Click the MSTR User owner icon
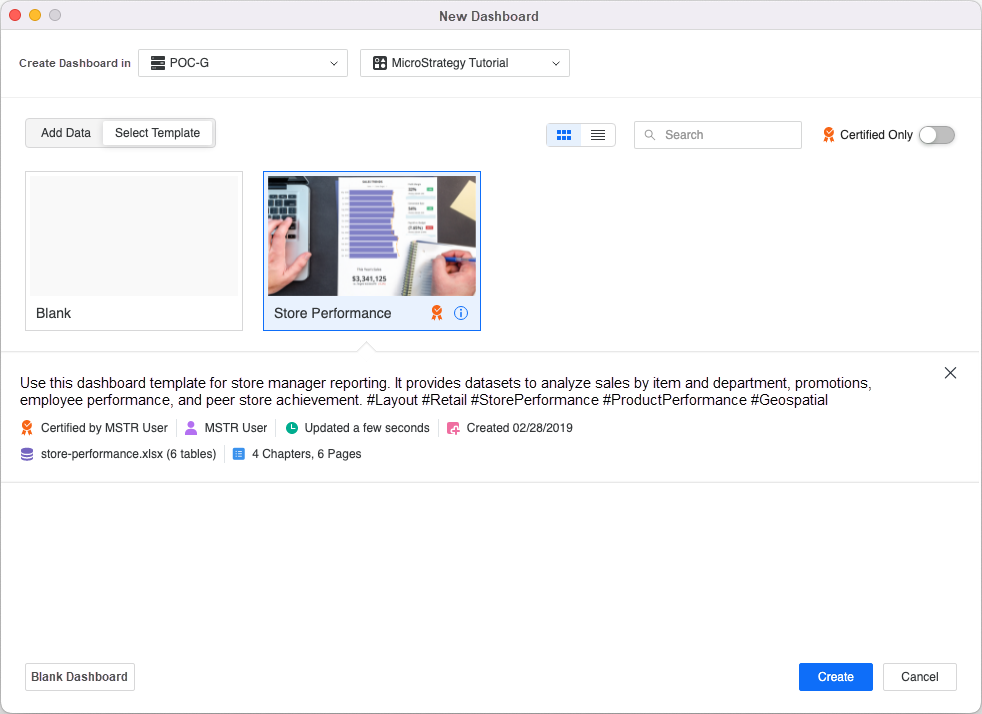 click(191, 428)
